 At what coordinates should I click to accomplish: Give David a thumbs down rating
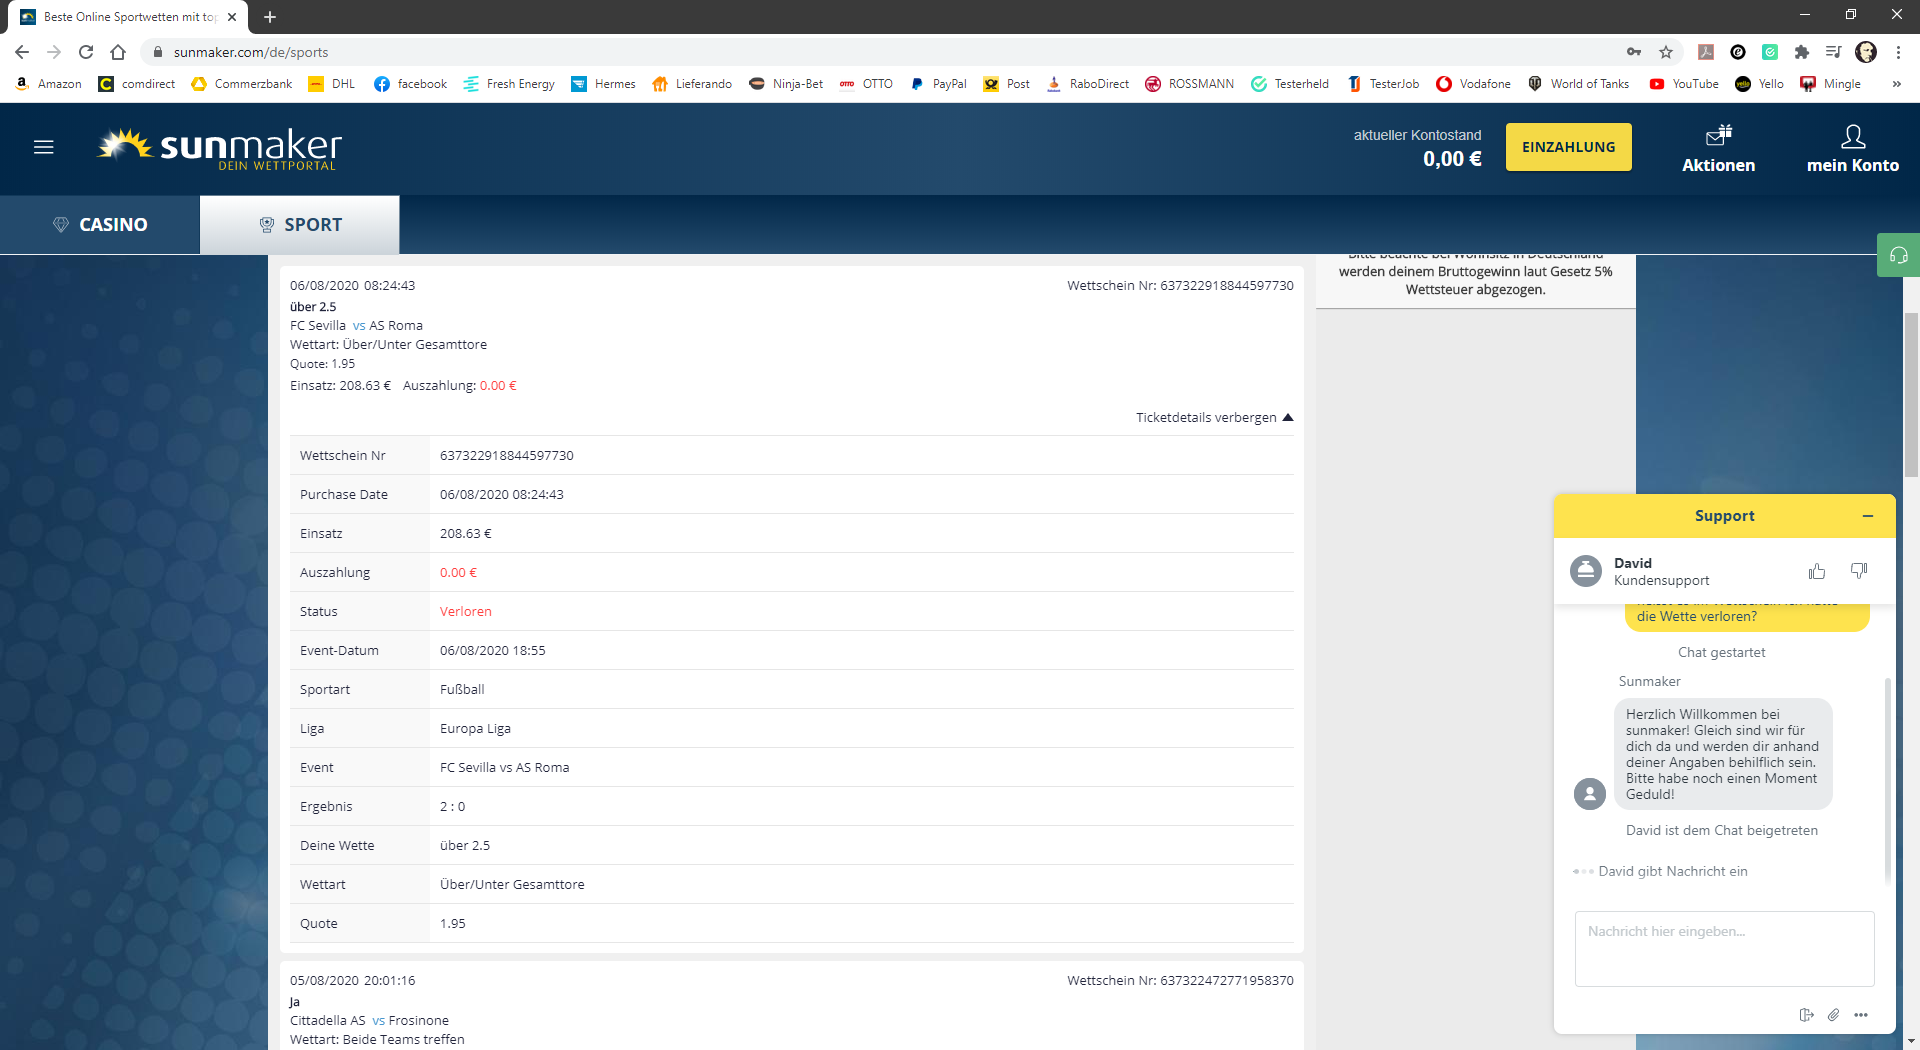1859,571
